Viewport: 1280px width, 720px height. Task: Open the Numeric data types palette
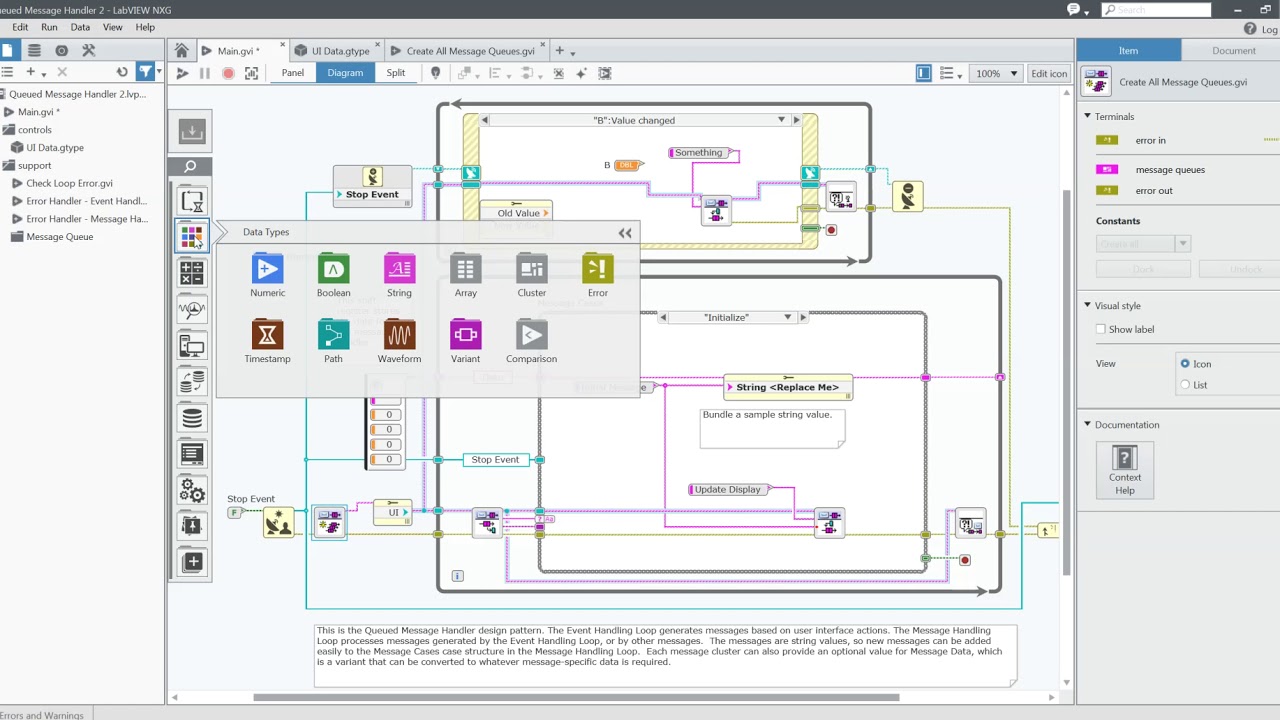pos(267,276)
